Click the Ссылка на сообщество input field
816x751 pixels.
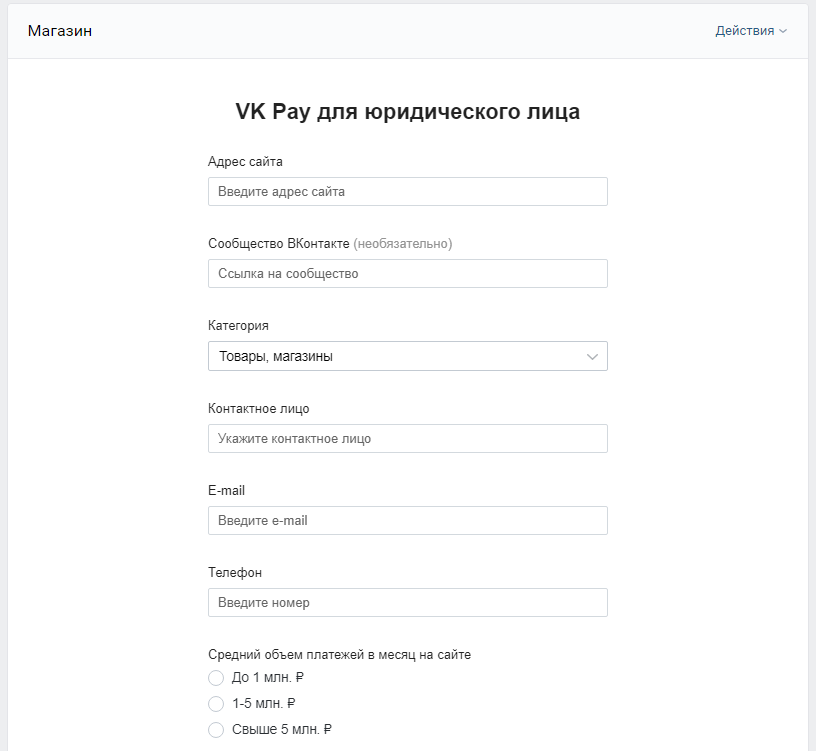tap(407, 273)
